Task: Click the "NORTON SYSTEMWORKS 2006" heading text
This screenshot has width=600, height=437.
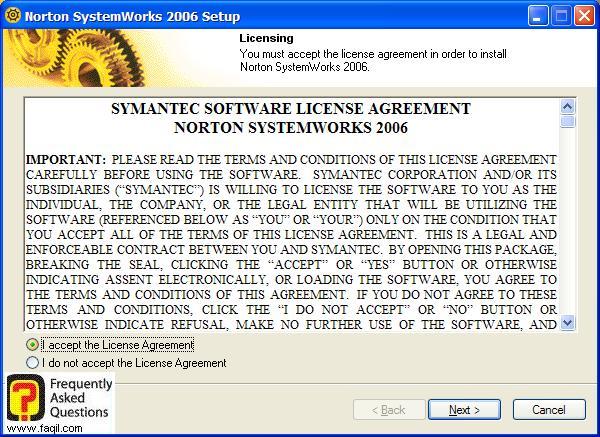Action: coord(291,127)
